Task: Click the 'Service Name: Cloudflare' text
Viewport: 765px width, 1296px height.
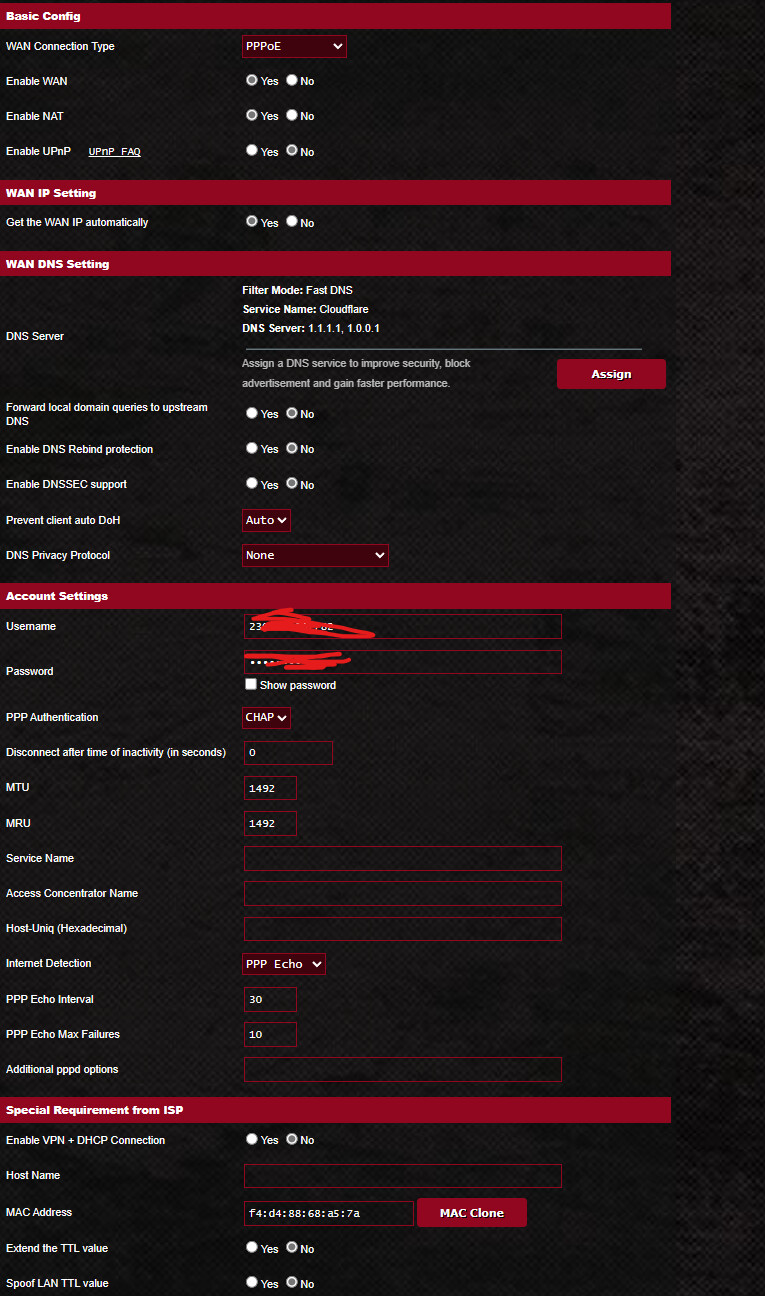Action: point(305,309)
